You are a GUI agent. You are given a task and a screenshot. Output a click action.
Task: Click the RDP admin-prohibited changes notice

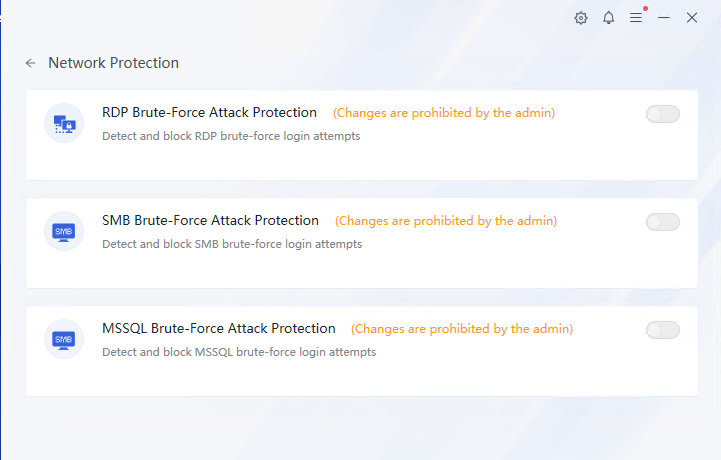444,113
